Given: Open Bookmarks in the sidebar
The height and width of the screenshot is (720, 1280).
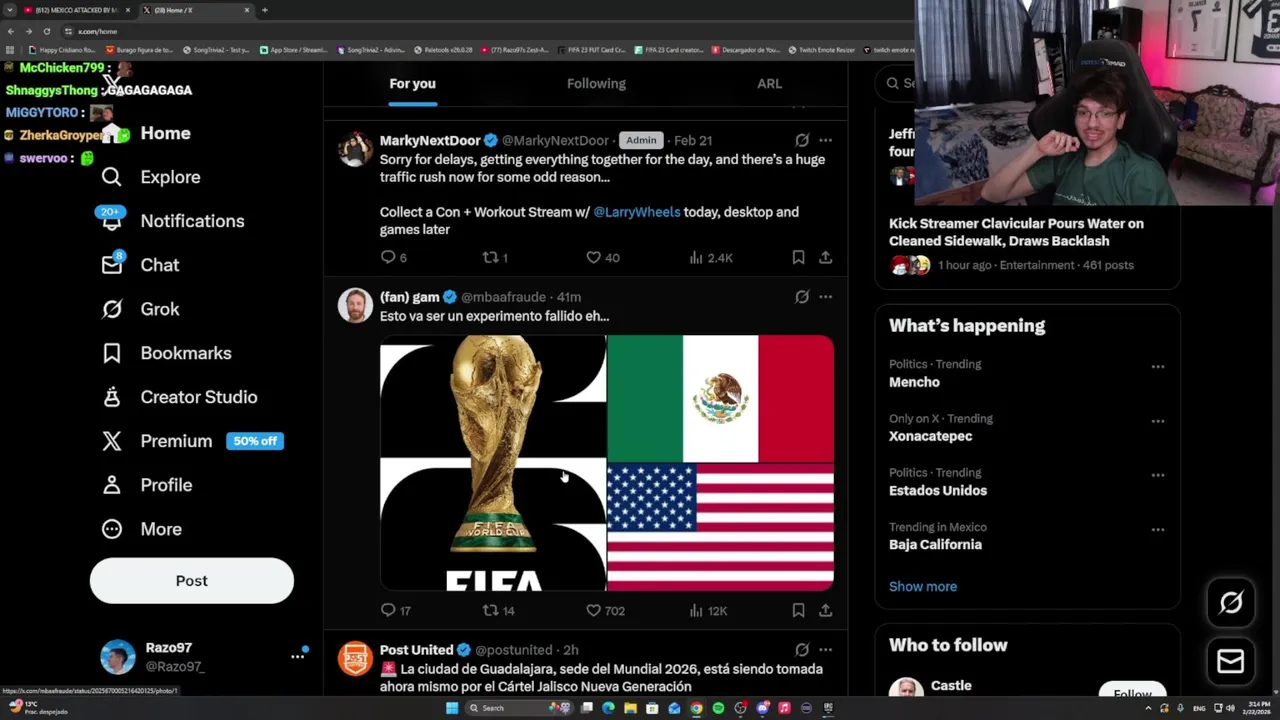Looking at the screenshot, I should pos(166,353).
